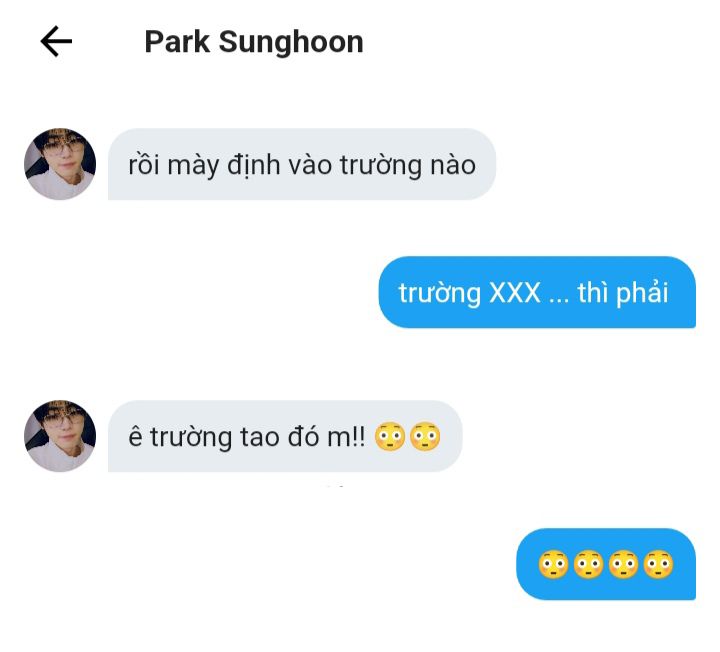Click third flushed emoji in blue bubble
Image resolution: width=720 pixels, height=652 pixels.
[623, 564]
